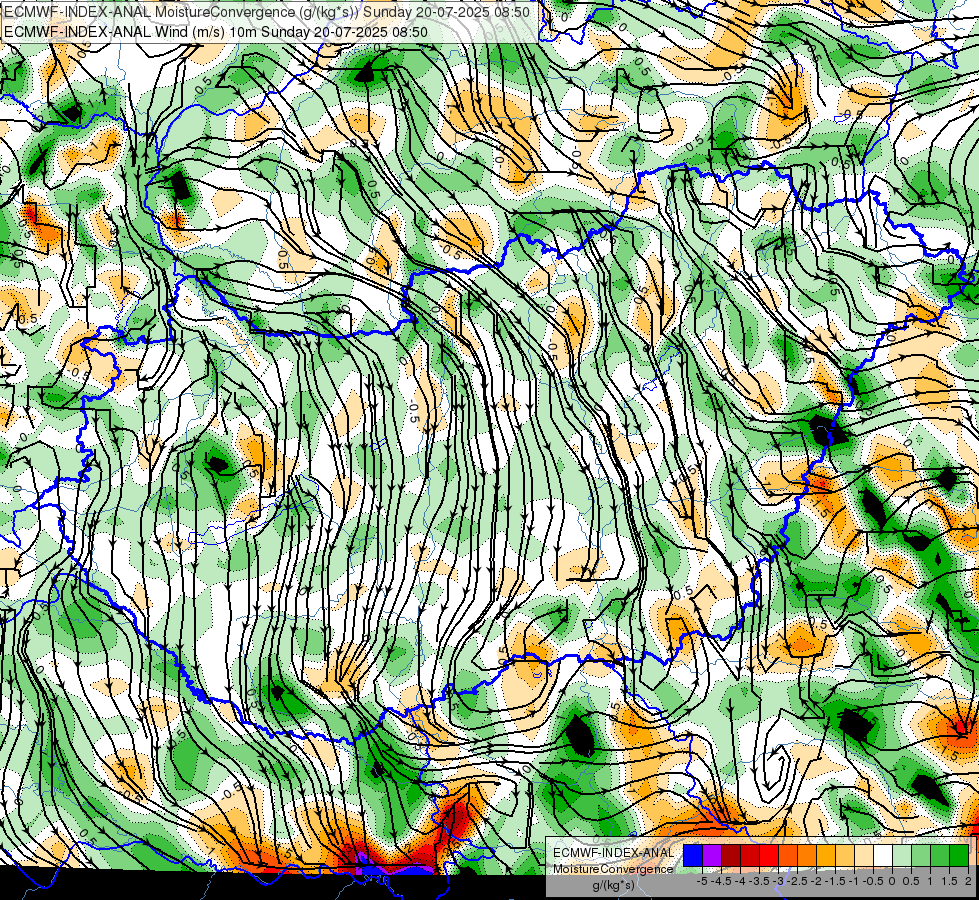The height and width of the screenshot is (900, 979).
Task: Select the palest green swatch right of white
Action: pos(902,856)
